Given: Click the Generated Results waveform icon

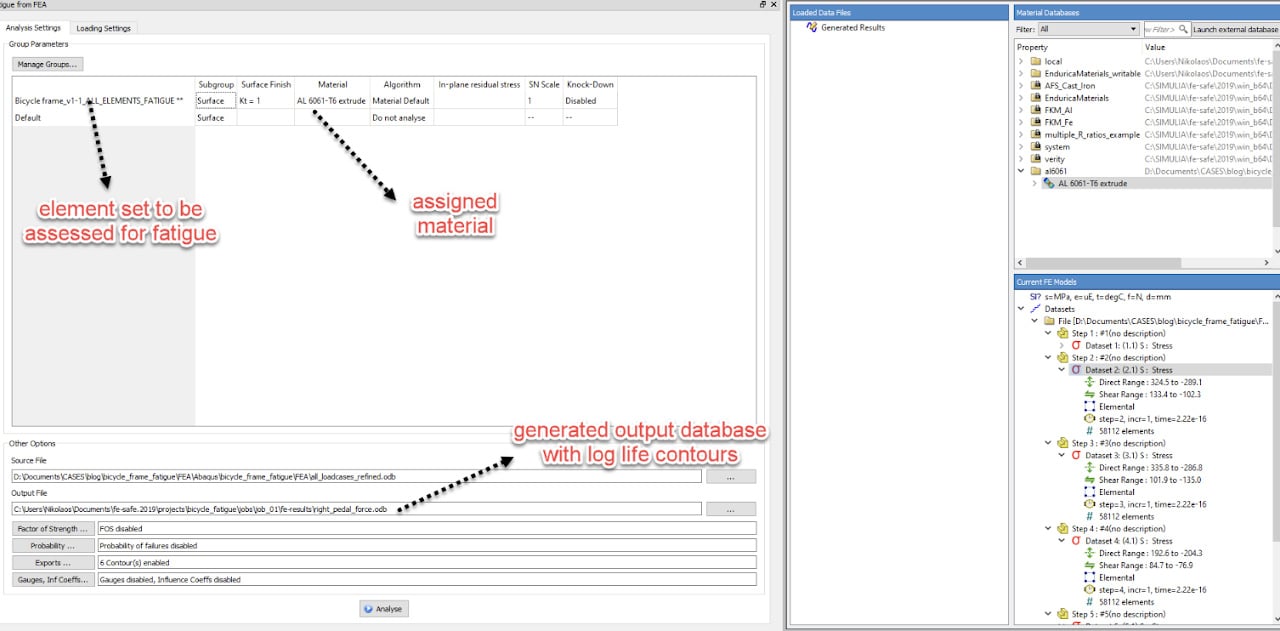Looking at the screenshot, I should [811, 28].
